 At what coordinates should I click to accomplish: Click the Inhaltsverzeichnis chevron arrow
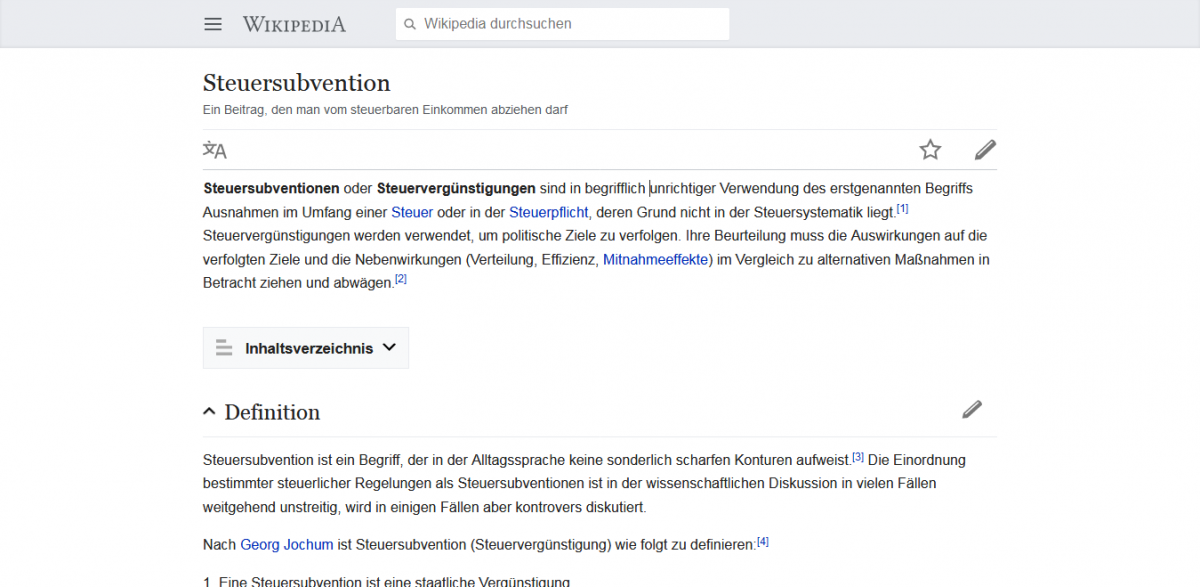click(389, 348)
